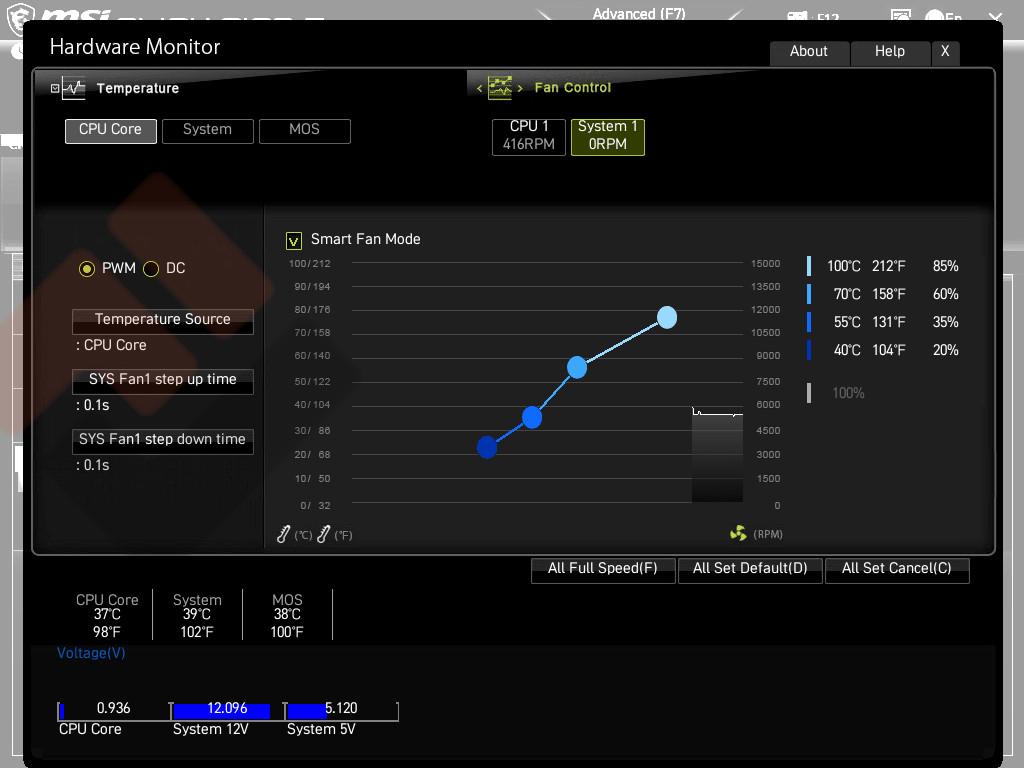Screen dimensions: 1024x768
Task: Click the Celsius thermometer icon
Action: coord(284,535)
